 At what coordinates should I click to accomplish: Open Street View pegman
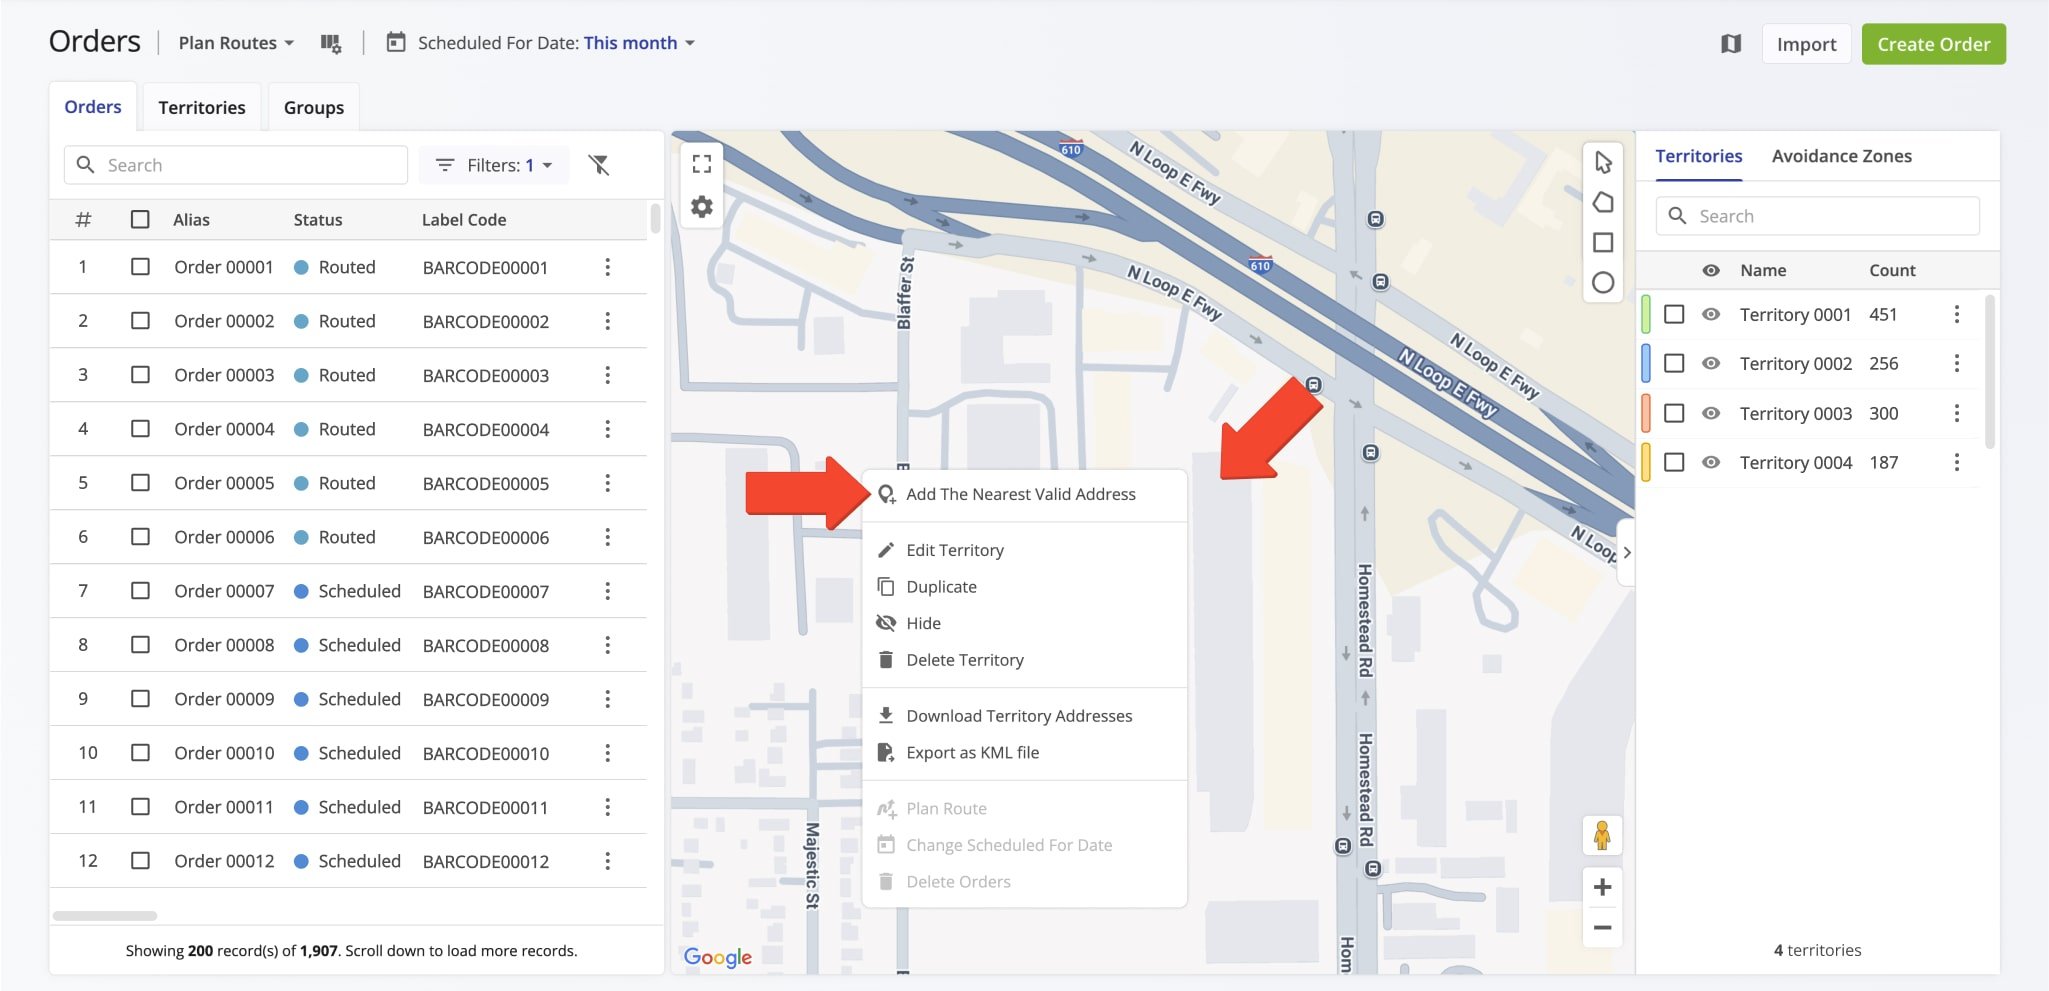(x=1602, y=835)
